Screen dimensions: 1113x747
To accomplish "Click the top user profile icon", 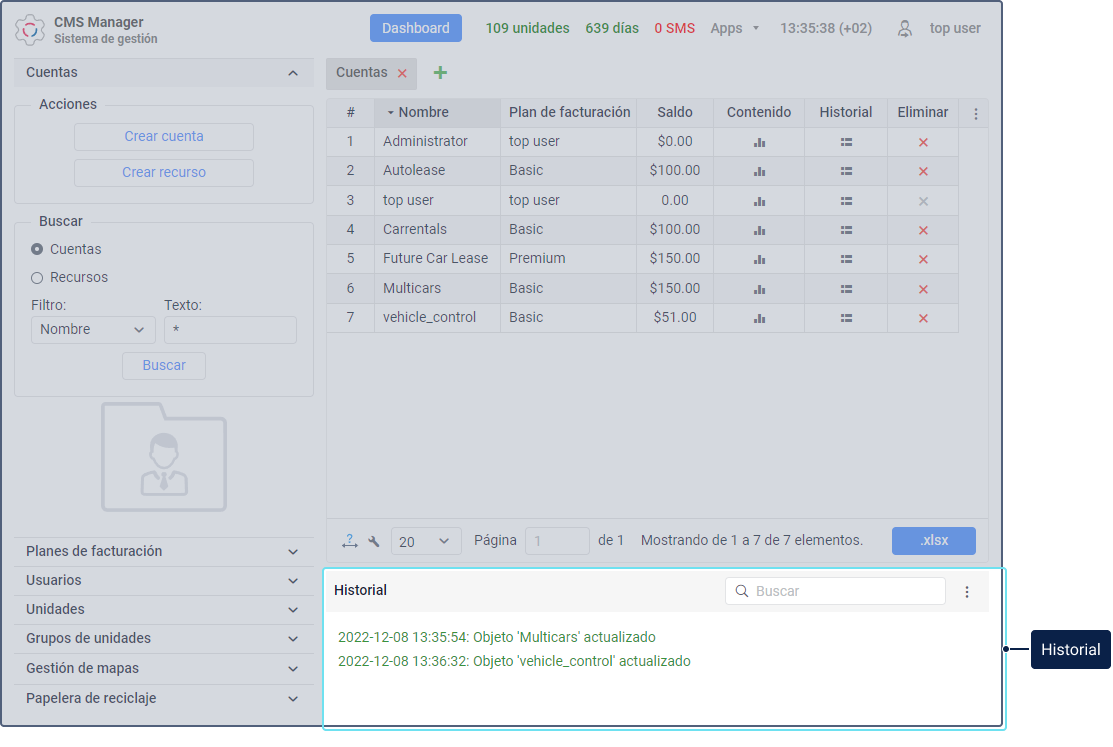I will [x=904, y=28].
